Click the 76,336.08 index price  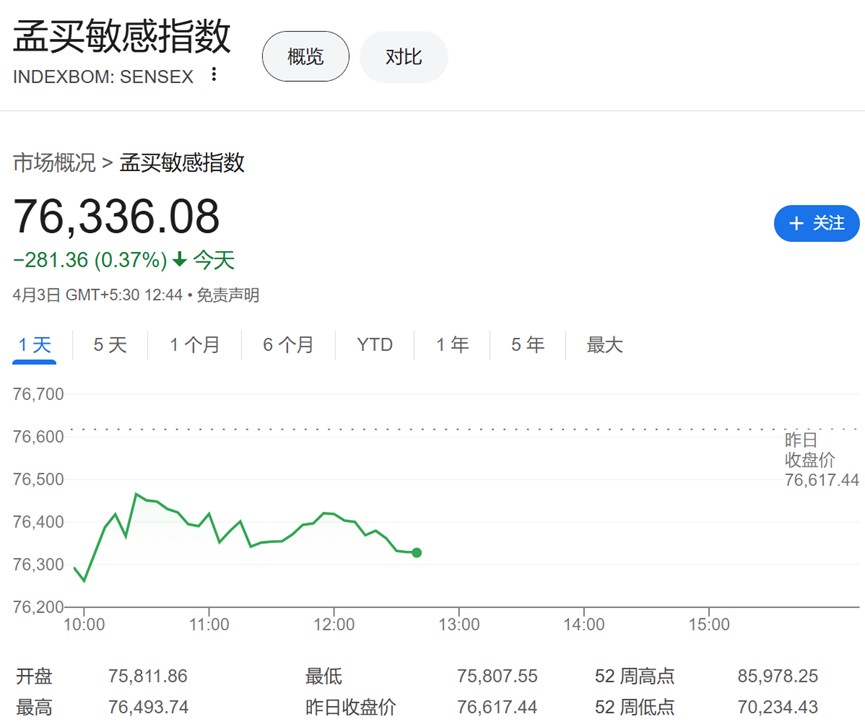coord(116,216)
